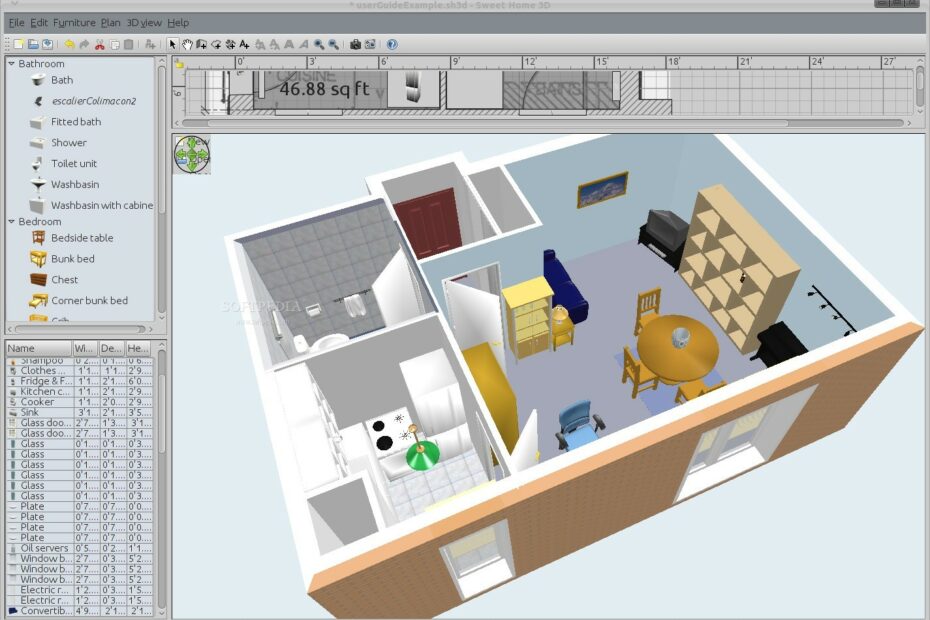Click the lock icon at plan corner

(x=179, y=63)
